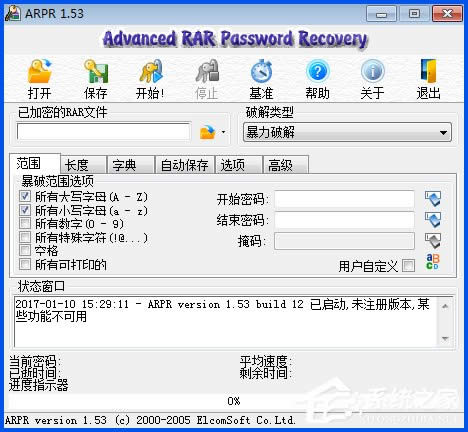Enable 所有数字 (0 - 9) checkbox
Image resolution: width=468 pixels, height=432 pixels.
point(25,223)
